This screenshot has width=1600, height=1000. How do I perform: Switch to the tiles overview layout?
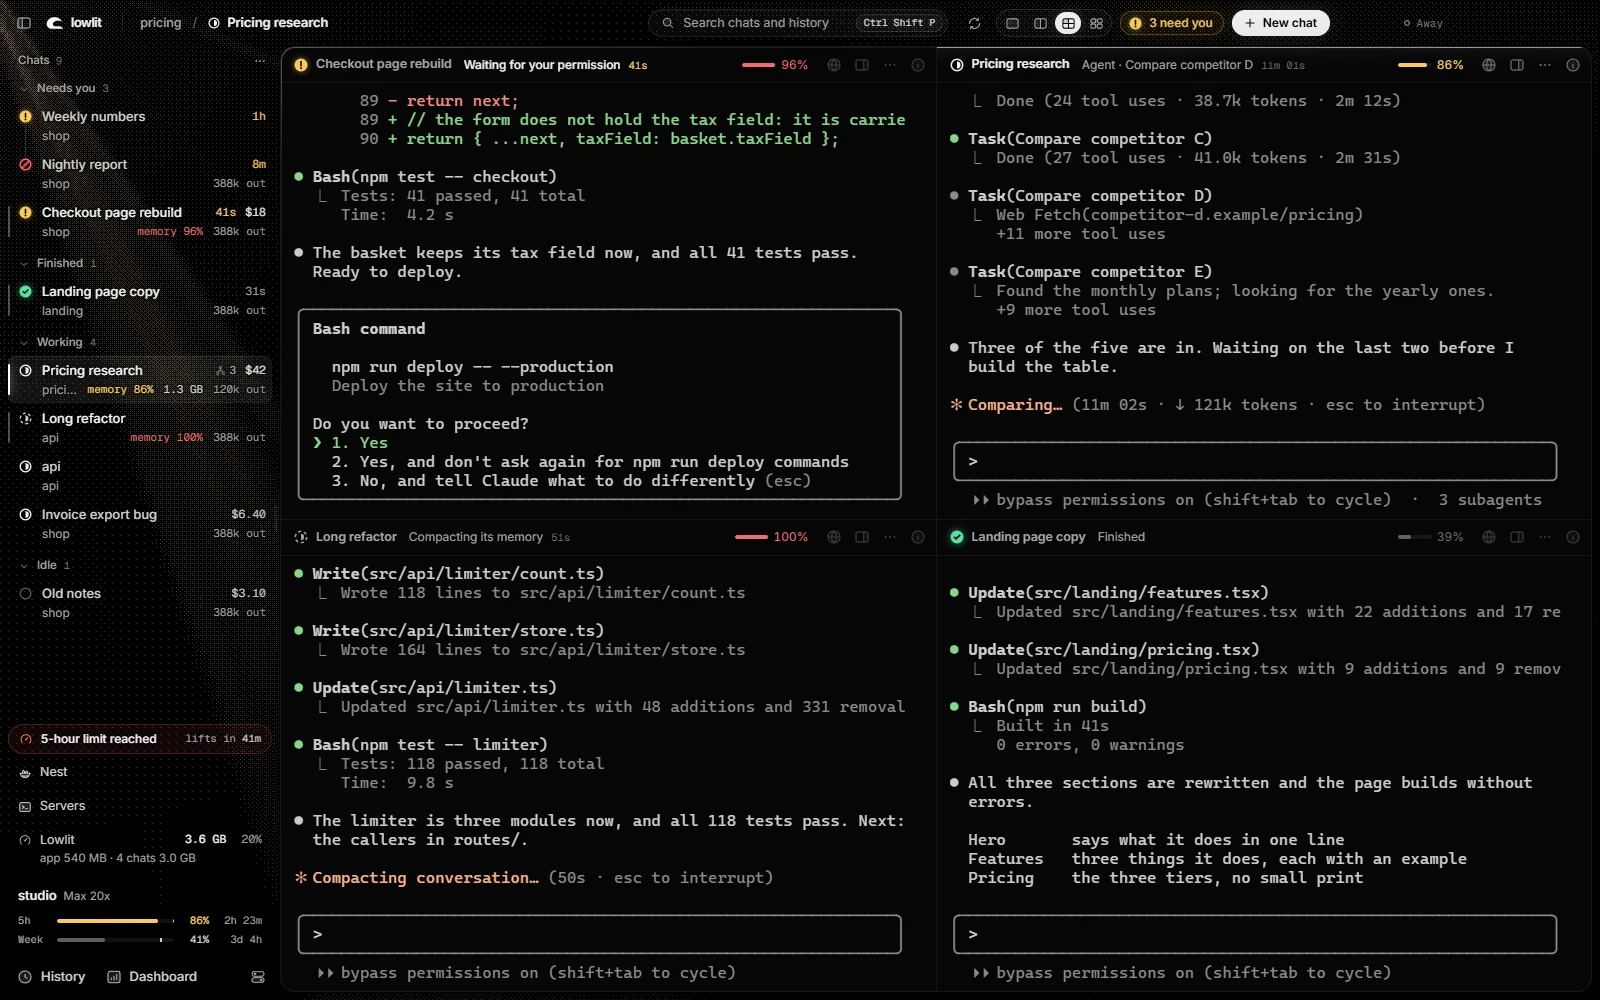coord(1096,23)
